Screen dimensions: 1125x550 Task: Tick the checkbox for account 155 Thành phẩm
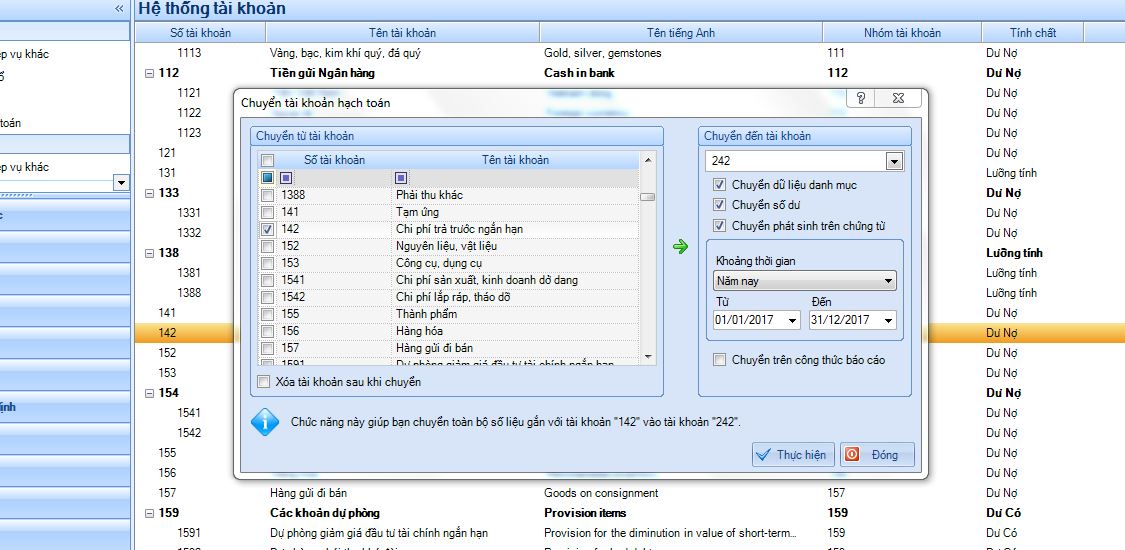pos(267,314)
